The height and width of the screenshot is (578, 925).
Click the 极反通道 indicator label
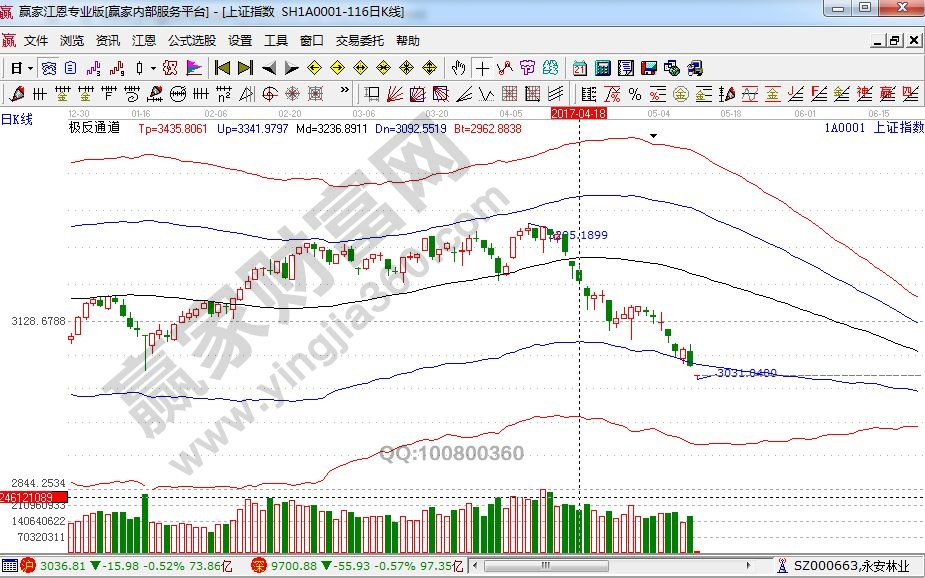coord(94,127)
